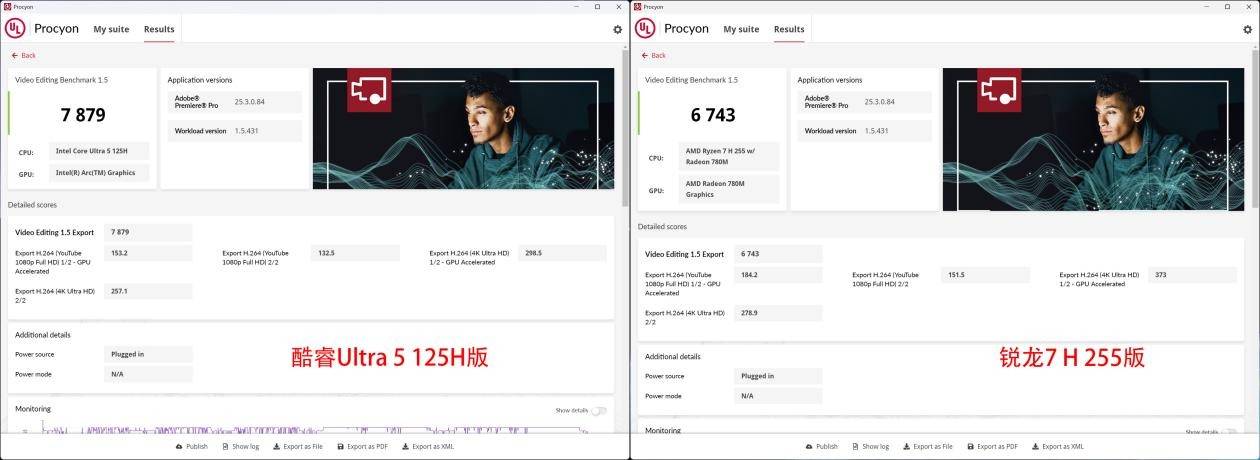Click vertical scrollbar in left window

click(625, 130)
